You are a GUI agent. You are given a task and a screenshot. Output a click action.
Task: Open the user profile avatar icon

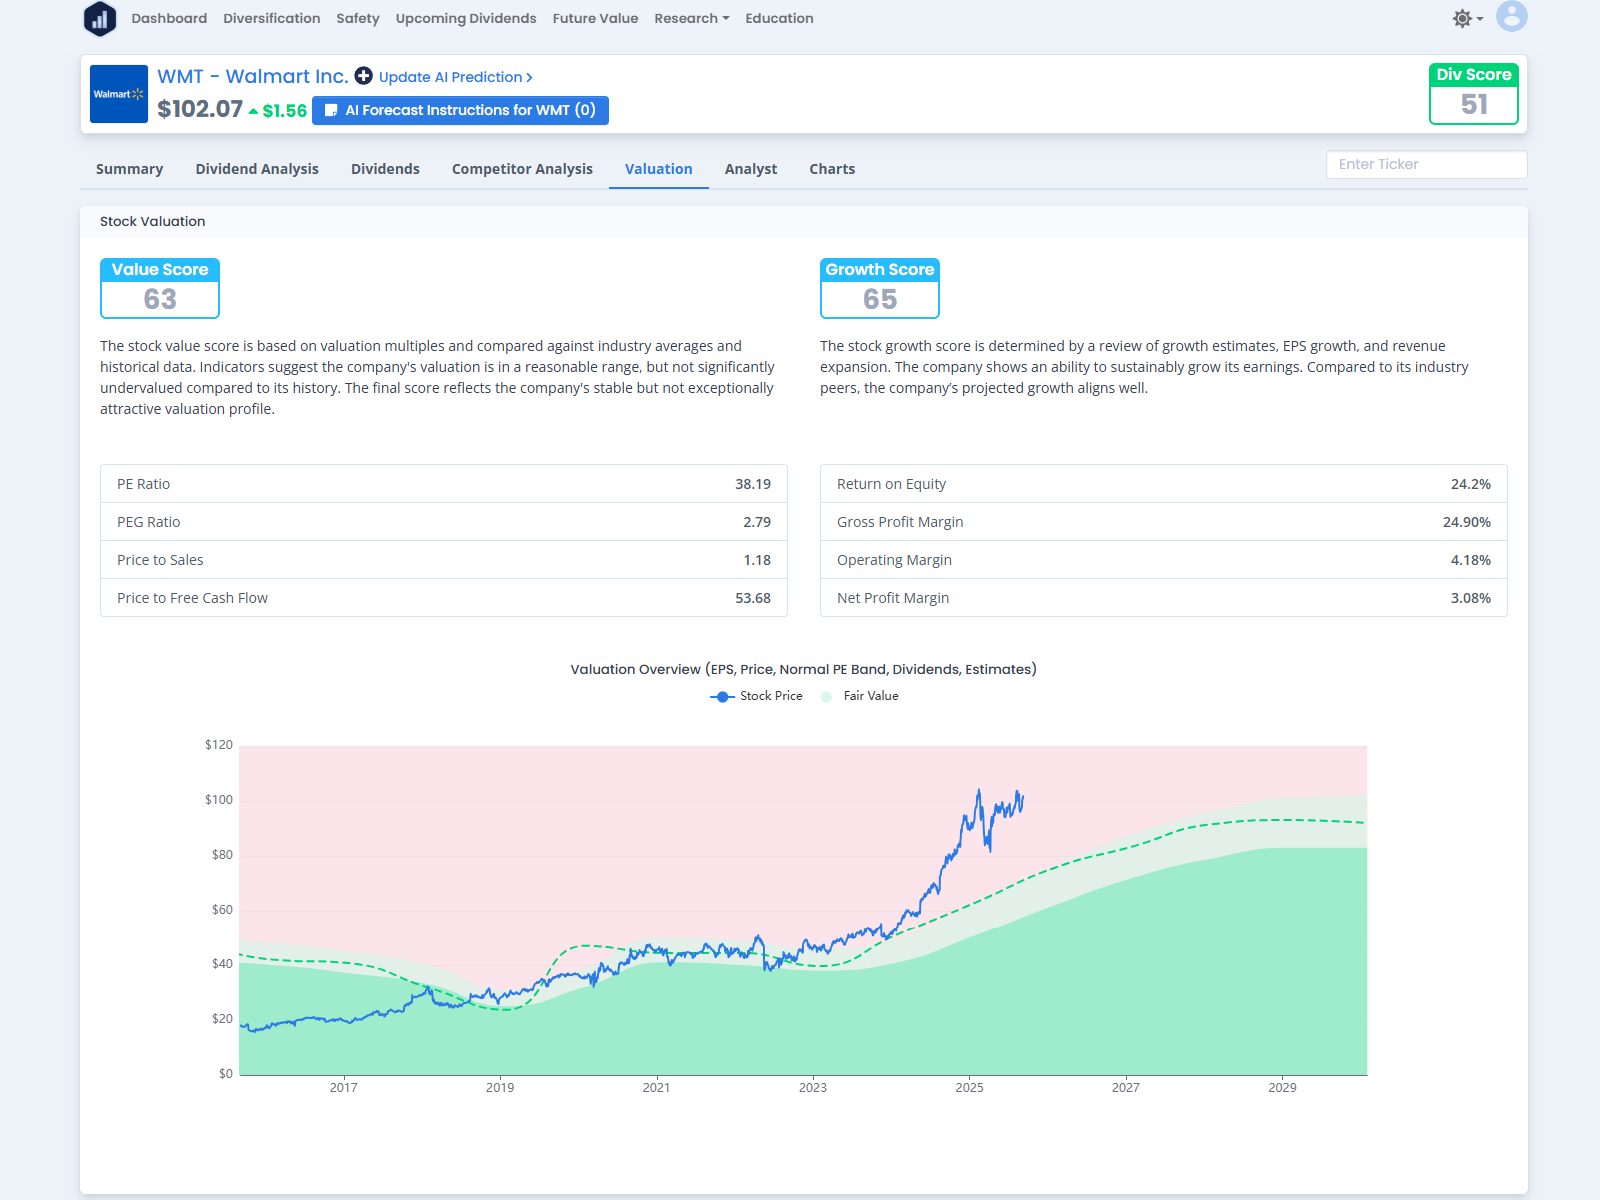pos(1511,17)
